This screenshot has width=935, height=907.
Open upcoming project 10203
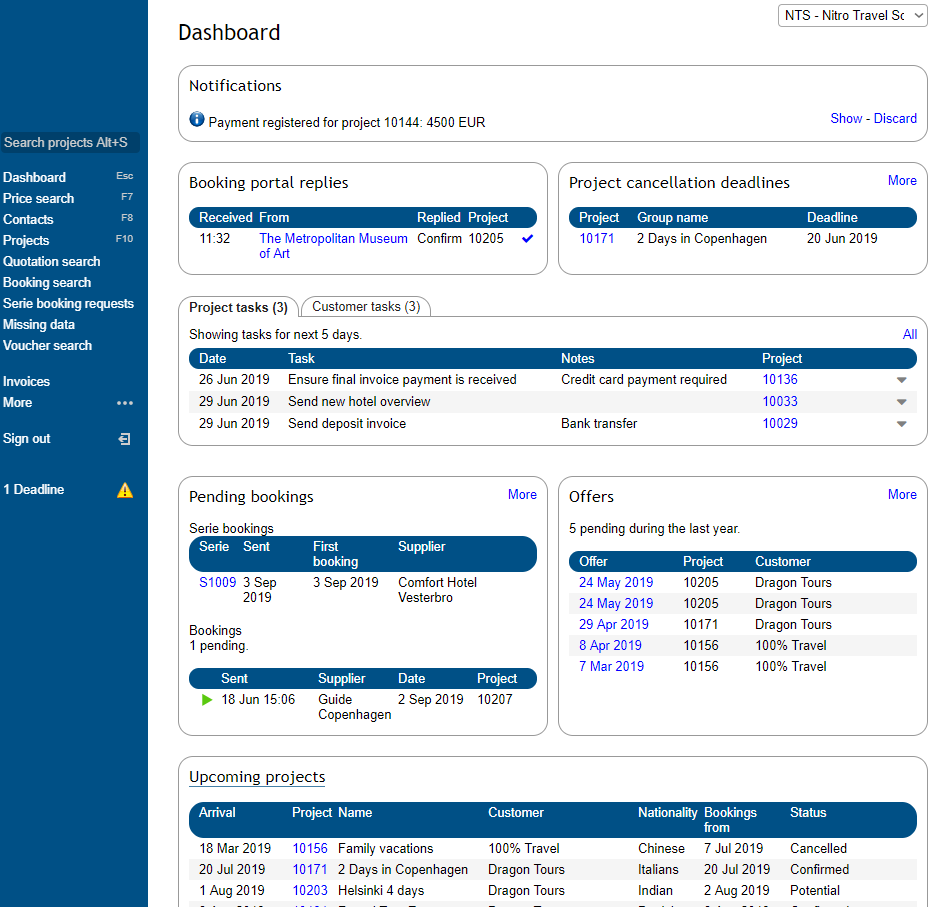point(310,890)
